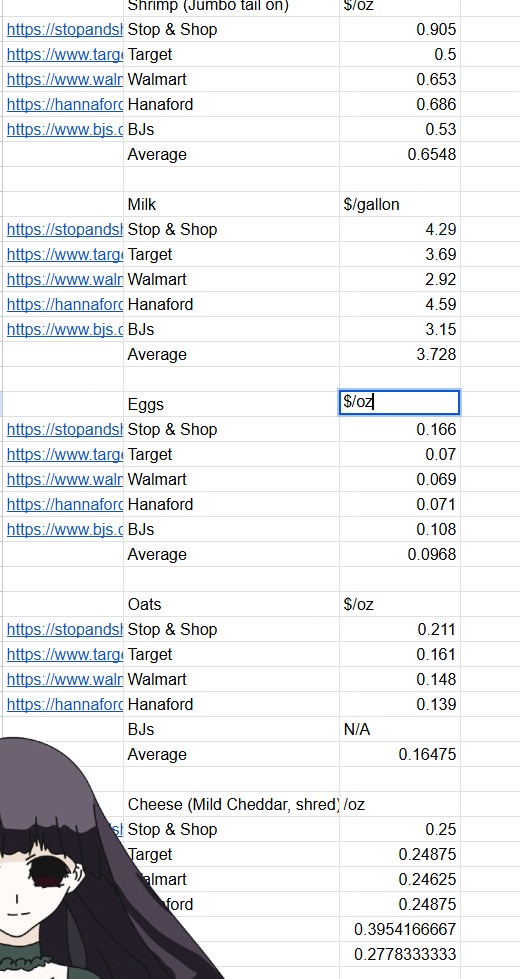The height and width of the screenshot is (979, 520).
Task: Select the Hanaford eggs price 0.071
Action: click(x=400, y=504)
